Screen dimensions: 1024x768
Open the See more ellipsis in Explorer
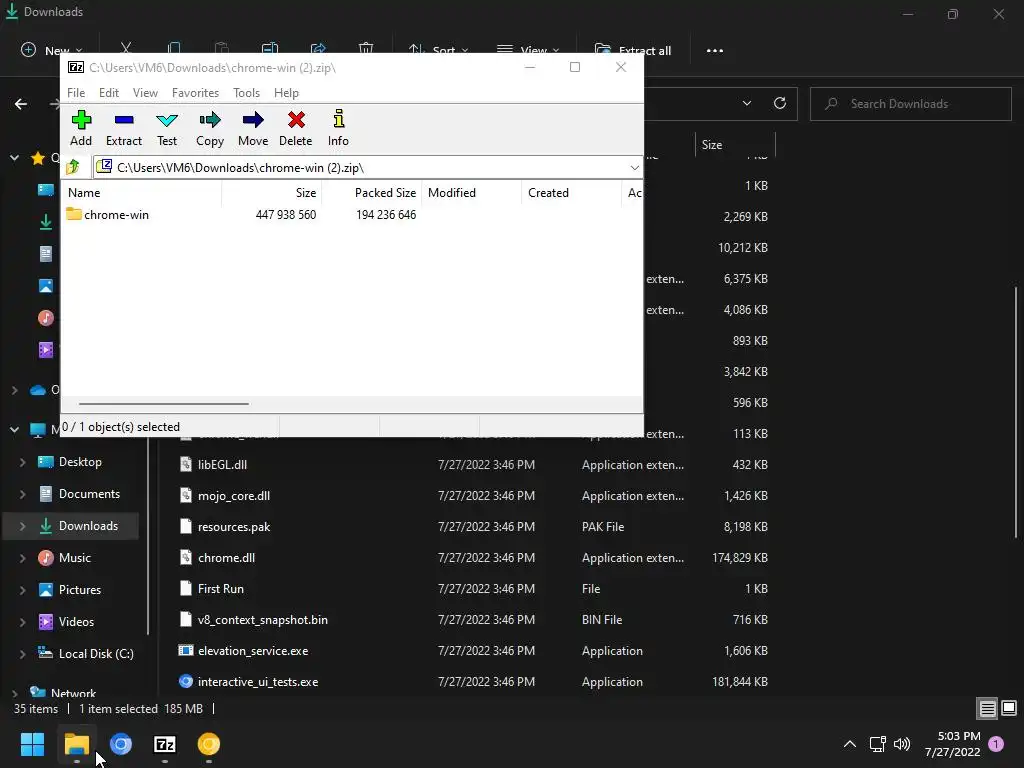coord(714,50)
